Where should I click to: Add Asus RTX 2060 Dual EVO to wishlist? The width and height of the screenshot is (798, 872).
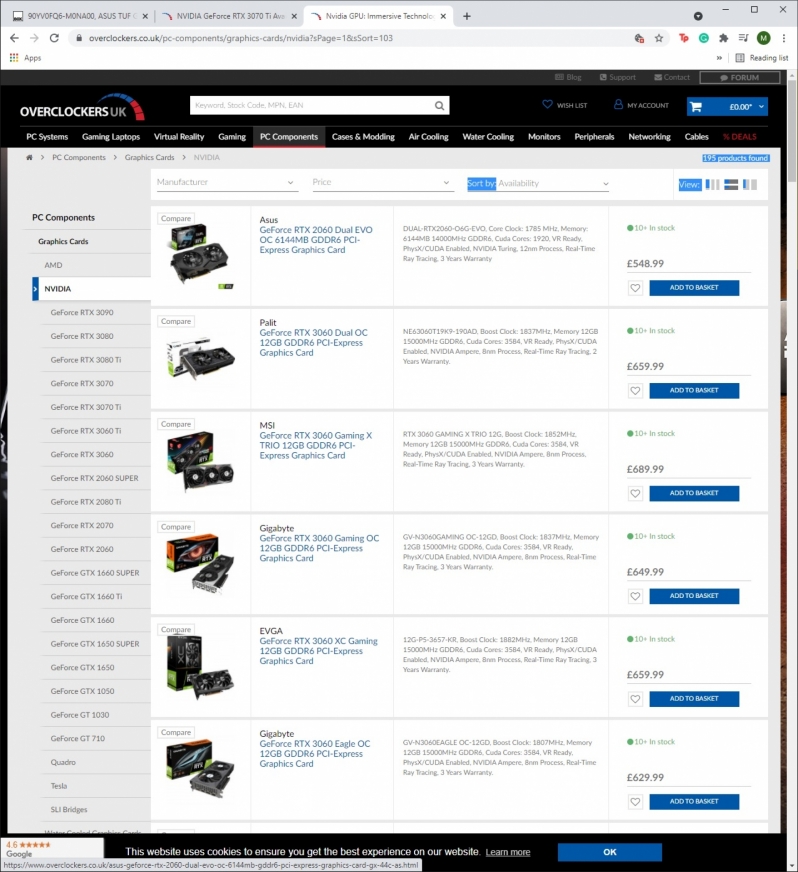[x=635, y=288]
